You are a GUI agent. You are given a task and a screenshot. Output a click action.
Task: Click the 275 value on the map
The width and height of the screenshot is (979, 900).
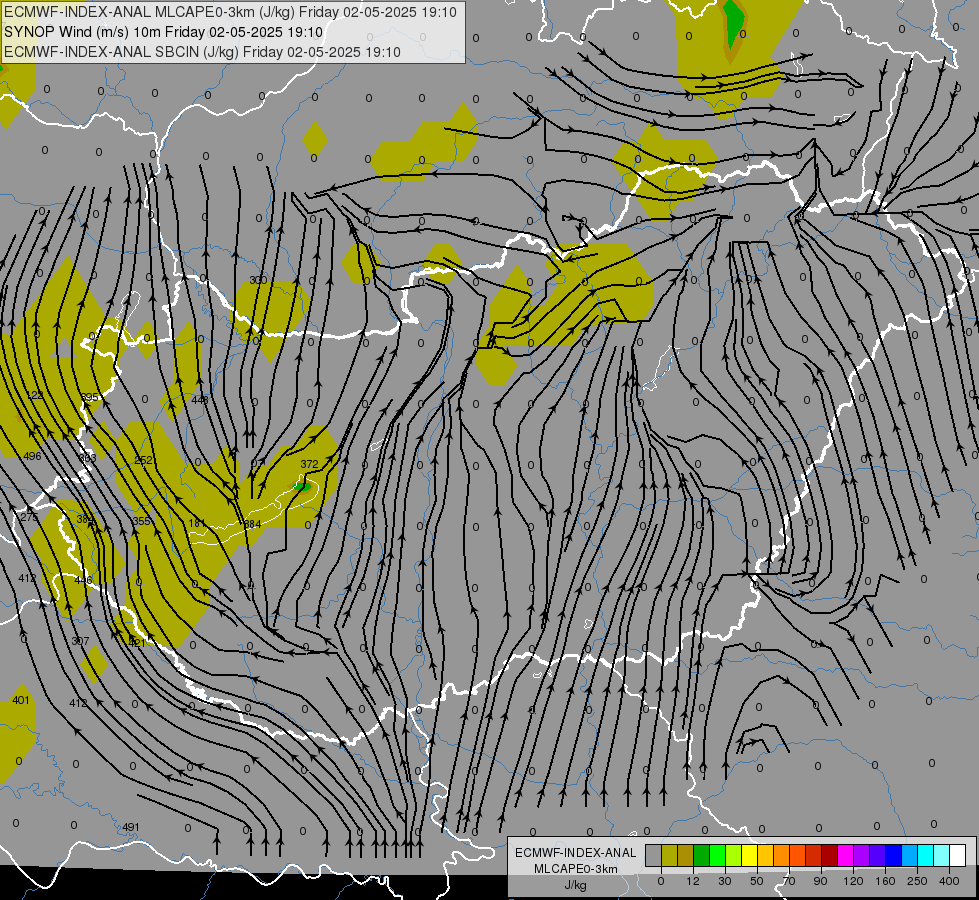(x=29, y=517)
